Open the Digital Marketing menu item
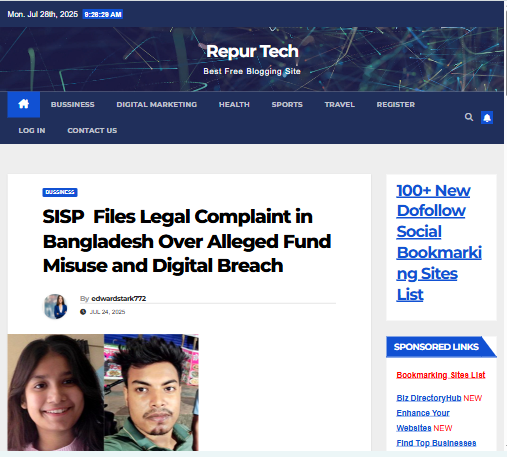 [x=157, y=105]
